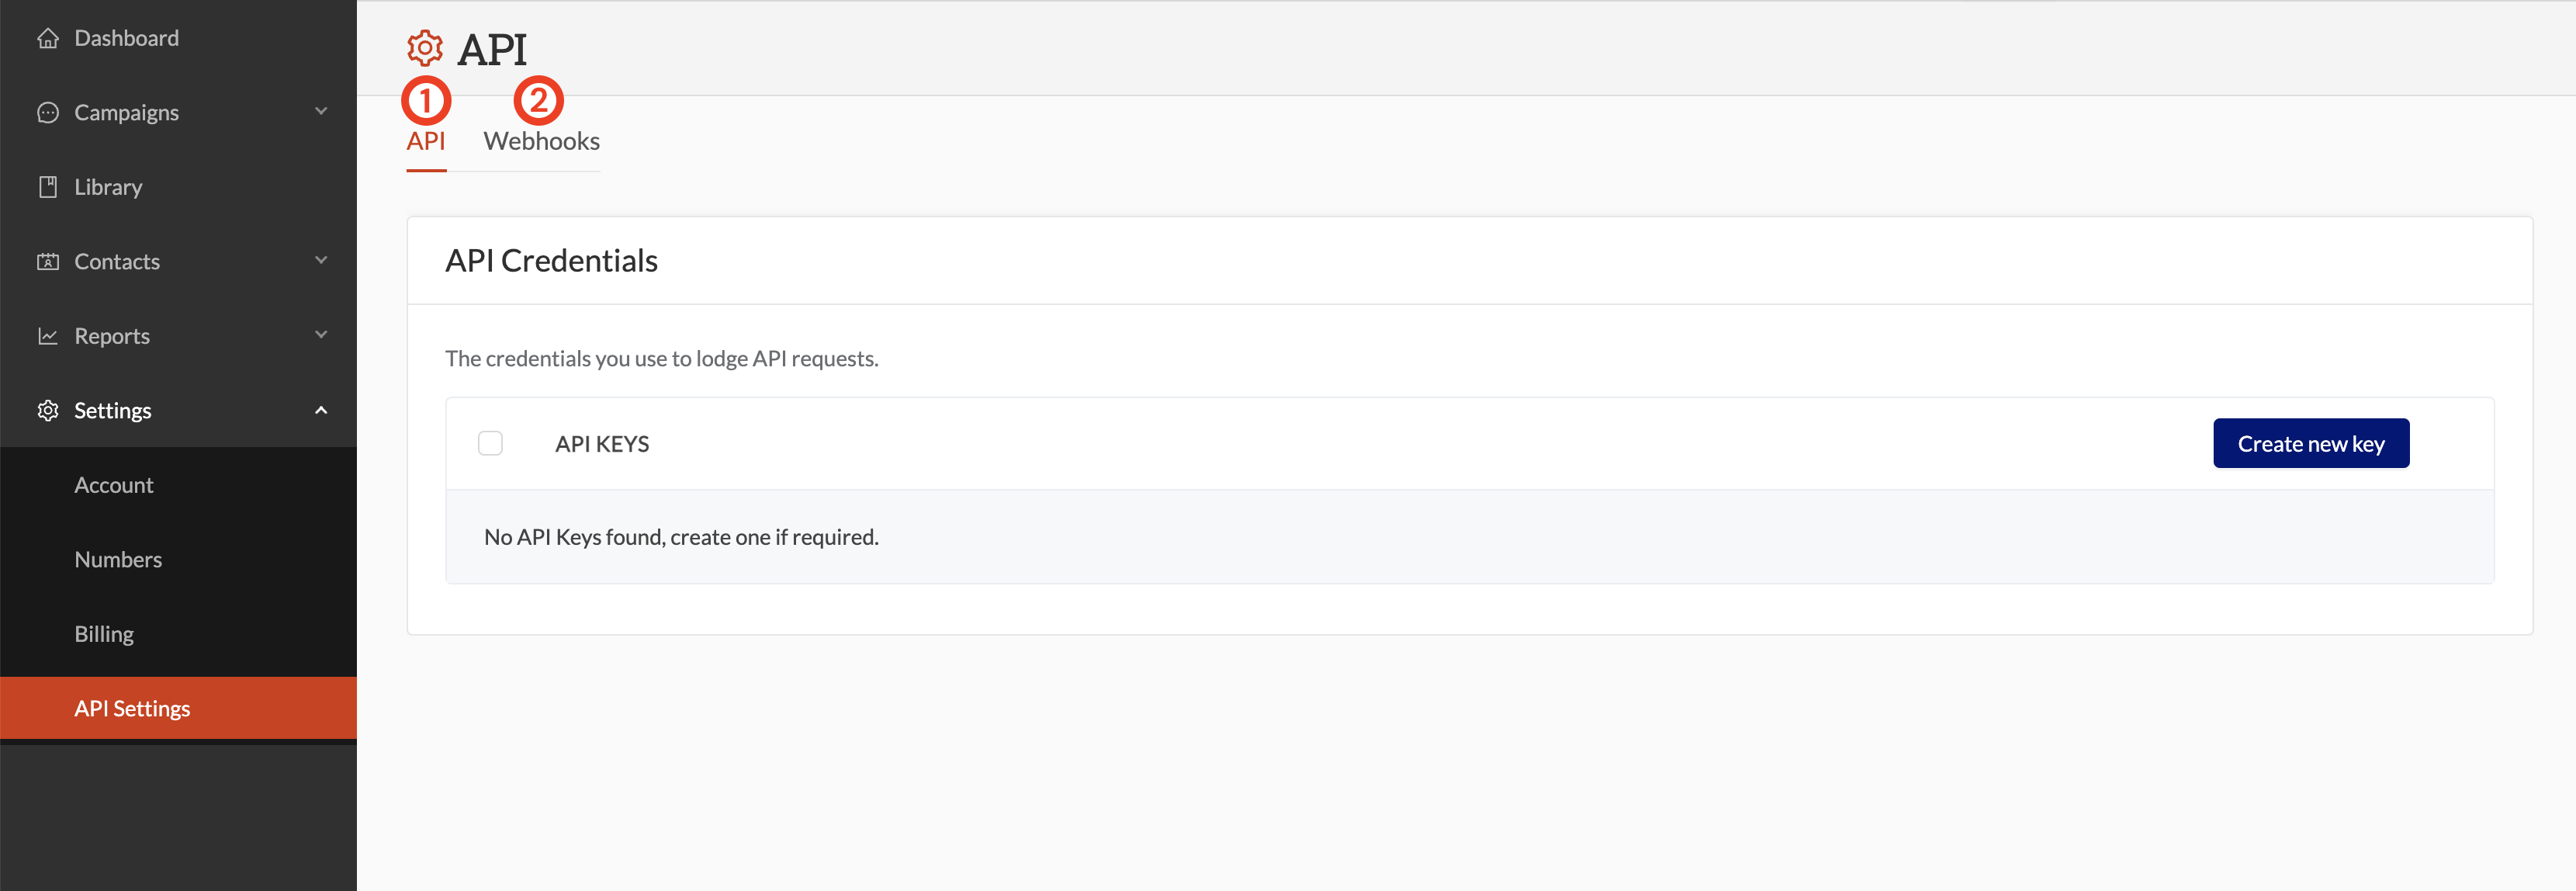
Task: Click the Library book icon
Action: pos(47,187)
